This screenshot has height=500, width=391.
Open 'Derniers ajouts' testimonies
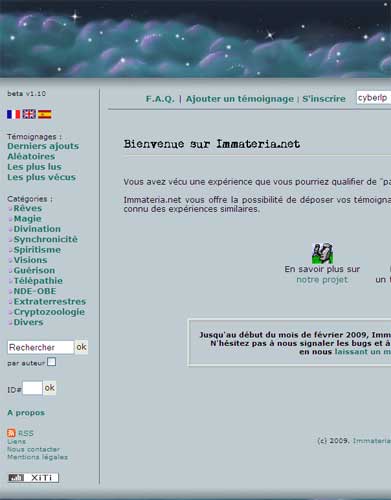point(43,146)
